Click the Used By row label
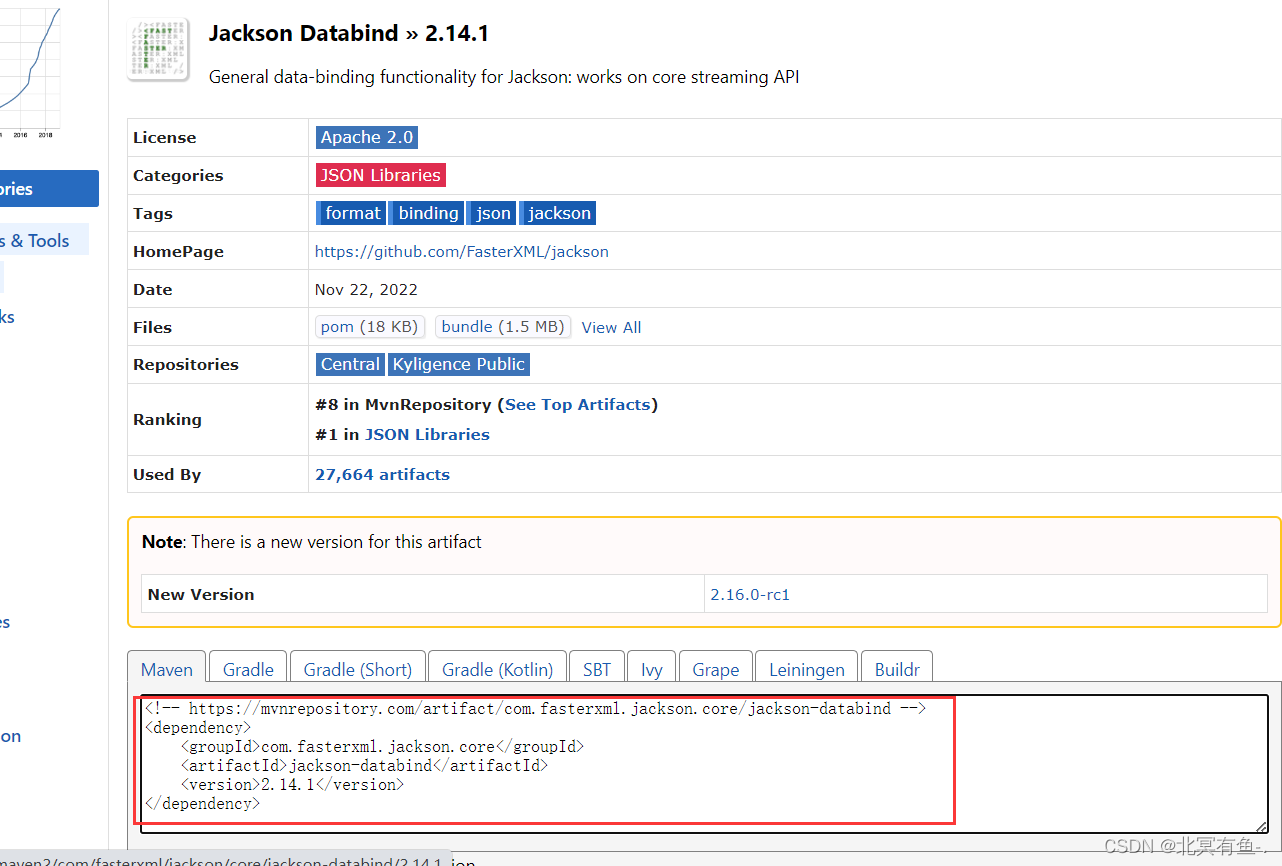This screenshot has width=1282, height=866. (167, 474)
